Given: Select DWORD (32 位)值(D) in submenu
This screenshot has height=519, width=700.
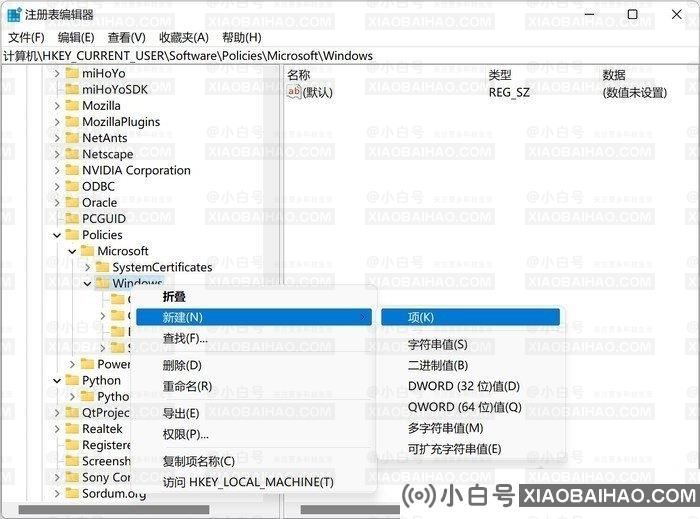Looking at the screenshot, I should [471, 386].
